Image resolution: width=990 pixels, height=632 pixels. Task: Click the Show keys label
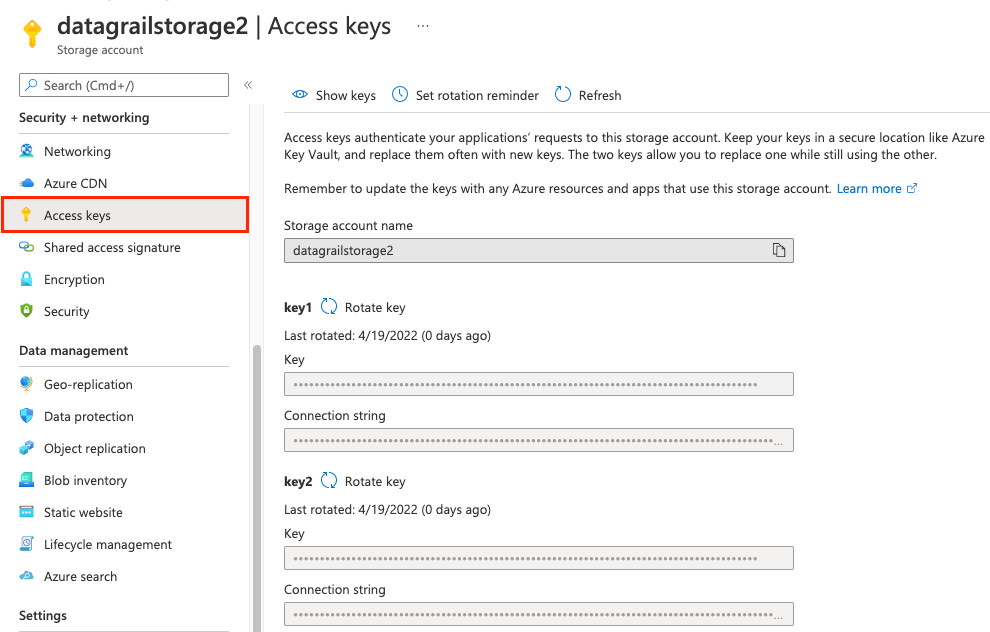(345, 95)
